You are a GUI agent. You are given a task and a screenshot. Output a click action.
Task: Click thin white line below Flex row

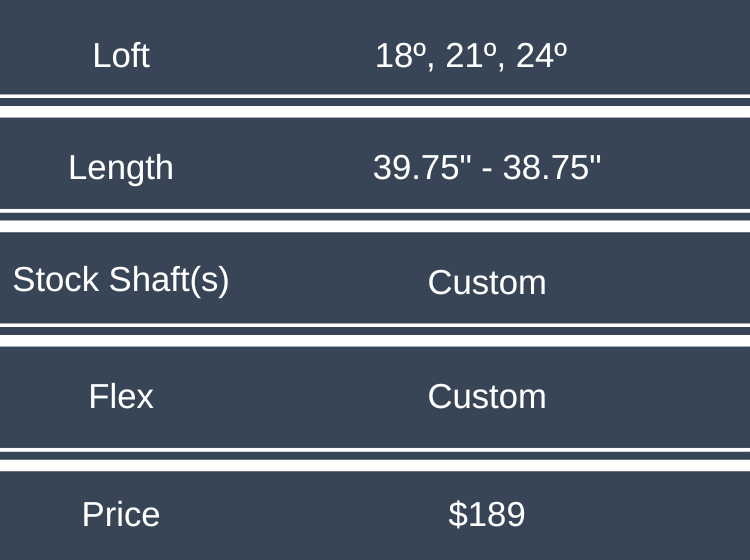[x=375, y=450]
